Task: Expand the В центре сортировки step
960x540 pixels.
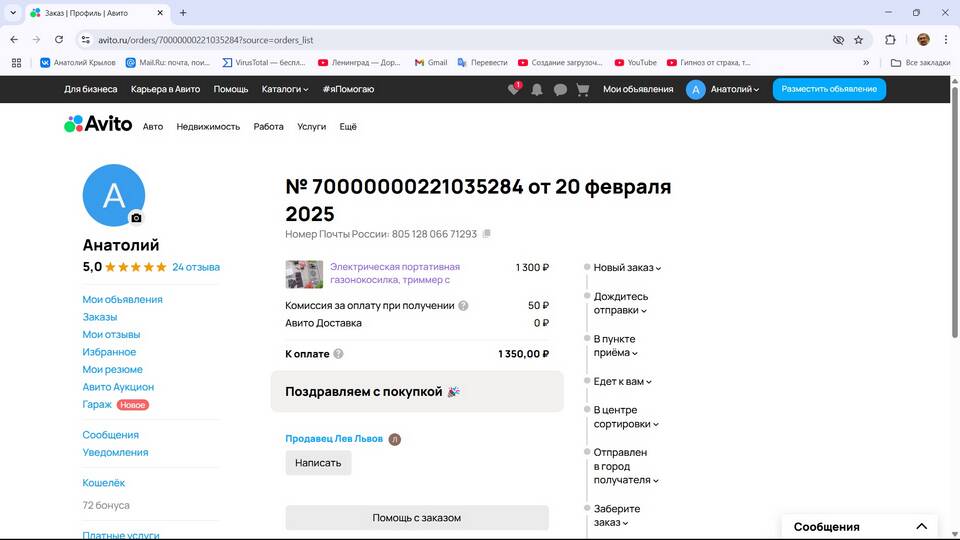Action: tap(626, 417)
